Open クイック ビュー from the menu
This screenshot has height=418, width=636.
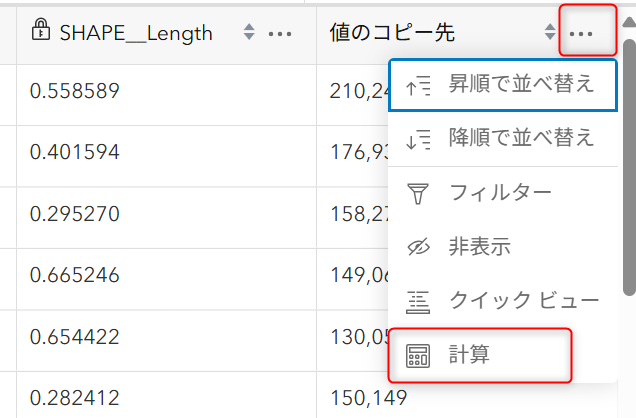tap(503, 301)
